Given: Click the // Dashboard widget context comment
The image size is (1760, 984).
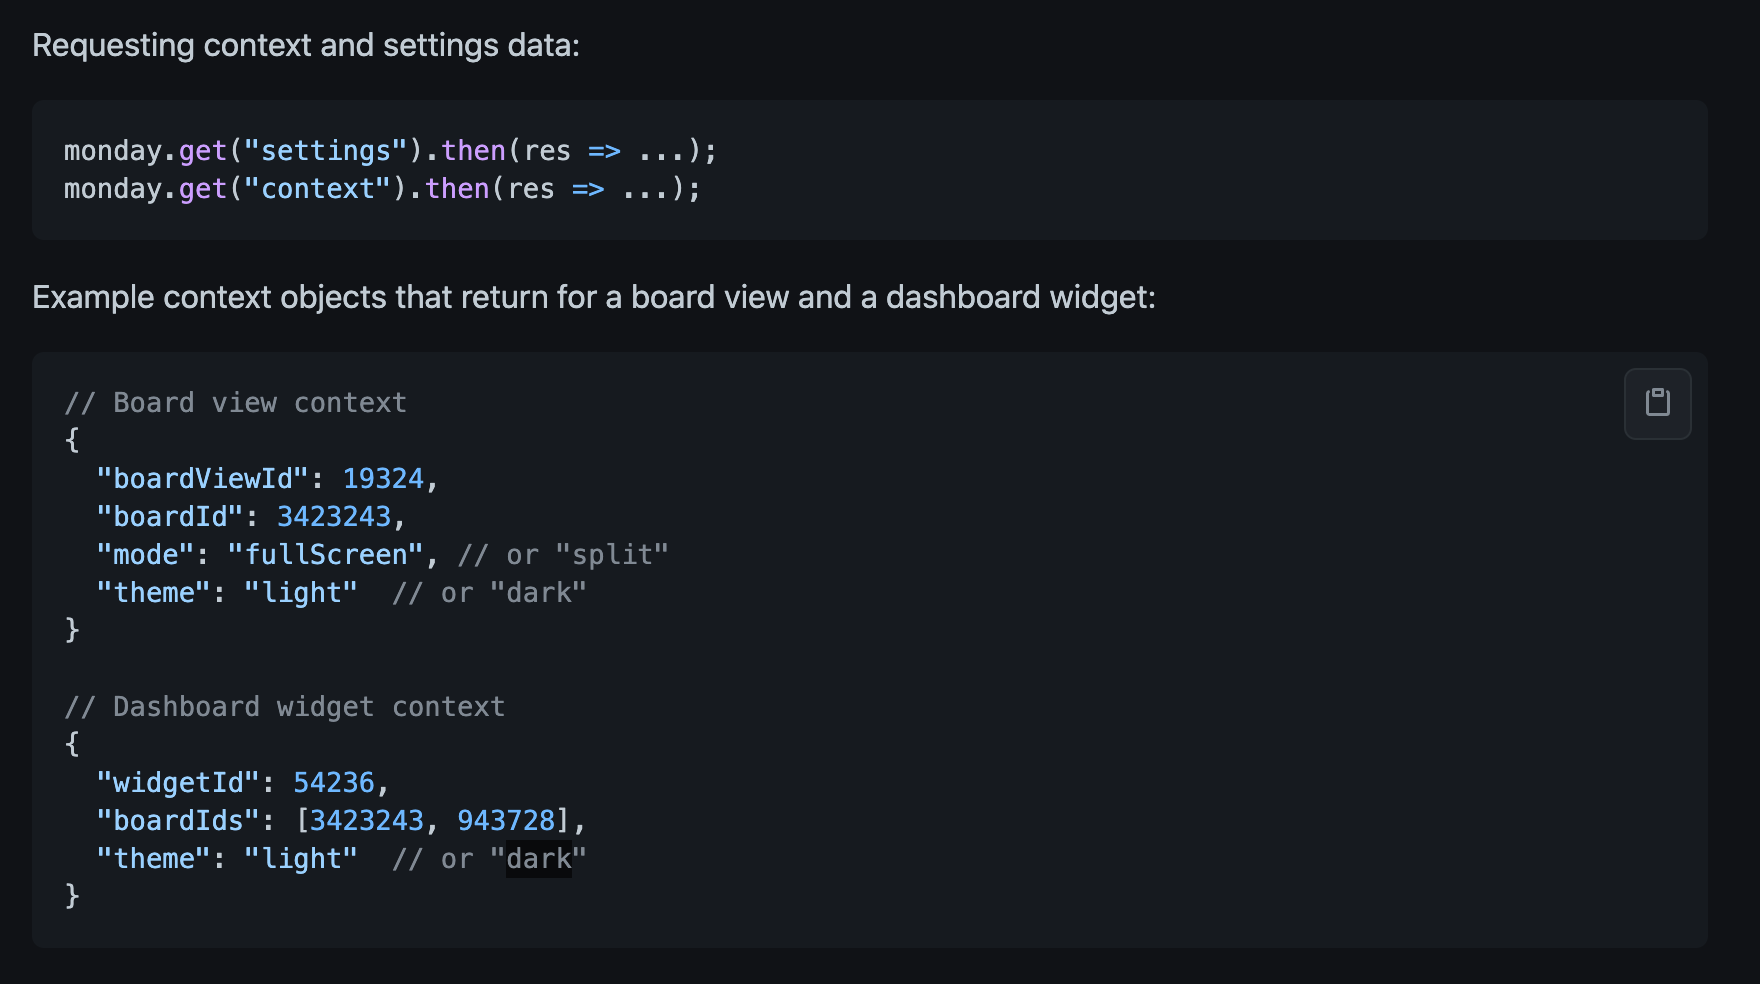Looking at the screenshot, I should click(285, 707).
